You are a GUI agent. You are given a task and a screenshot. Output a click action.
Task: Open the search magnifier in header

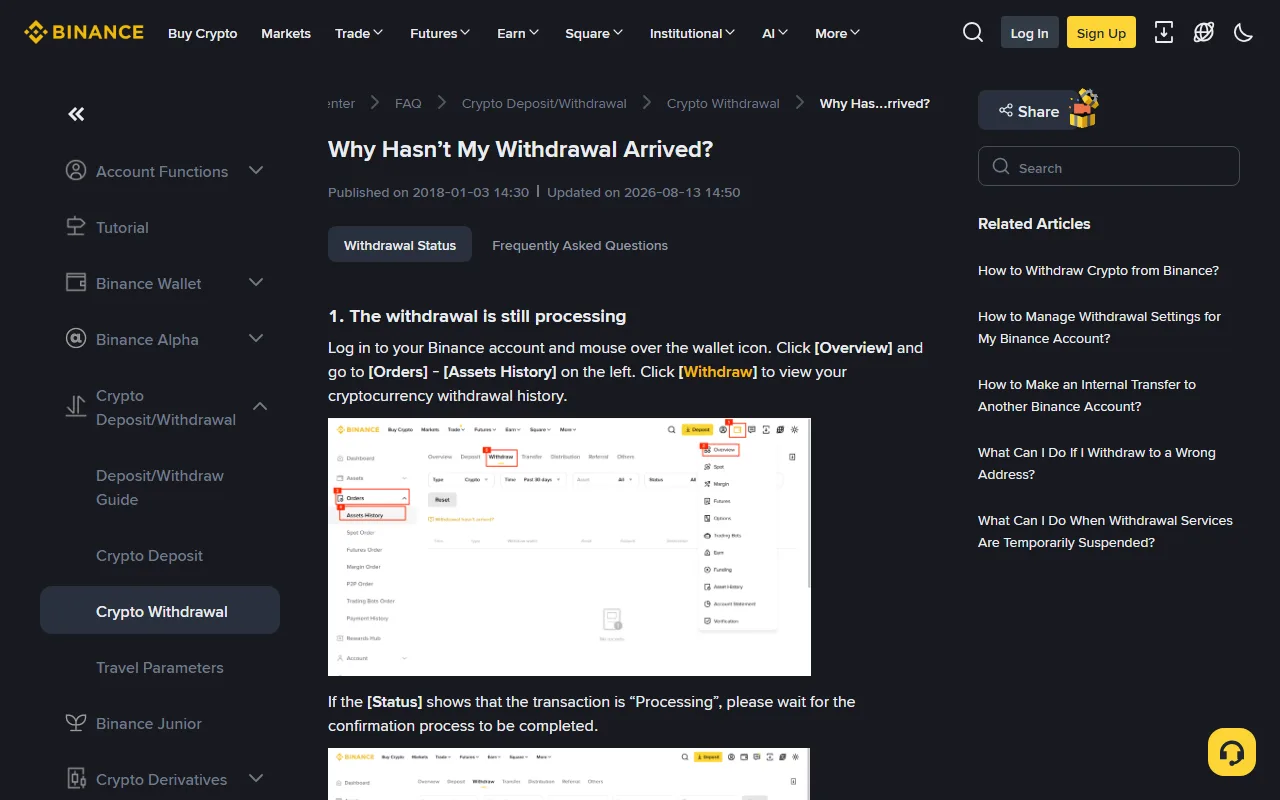coord(973,33)
